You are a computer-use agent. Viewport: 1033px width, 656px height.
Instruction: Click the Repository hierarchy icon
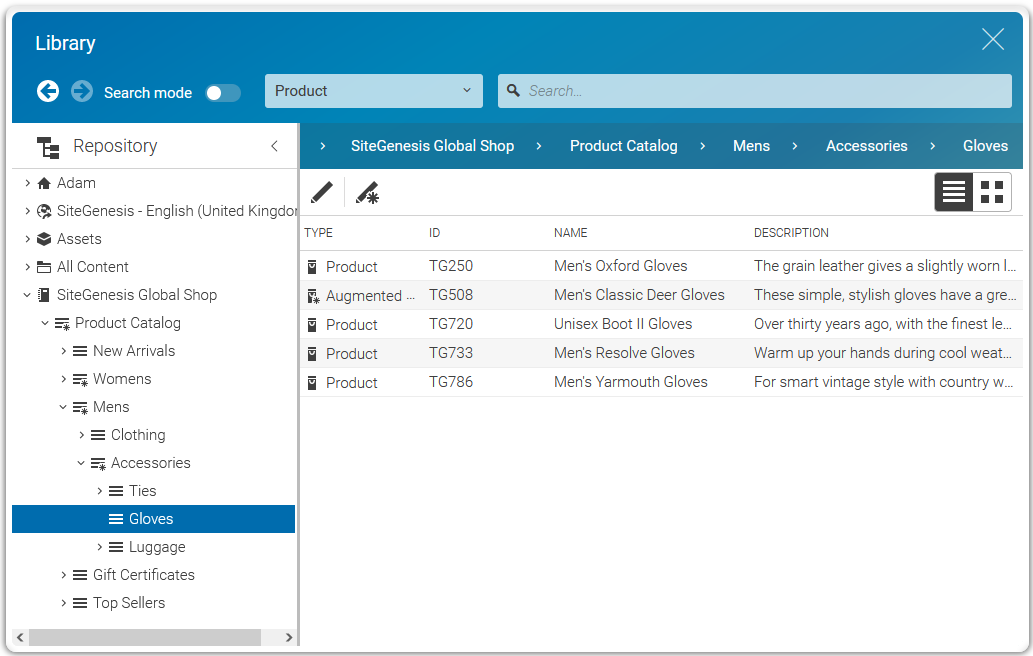point(48,146)
